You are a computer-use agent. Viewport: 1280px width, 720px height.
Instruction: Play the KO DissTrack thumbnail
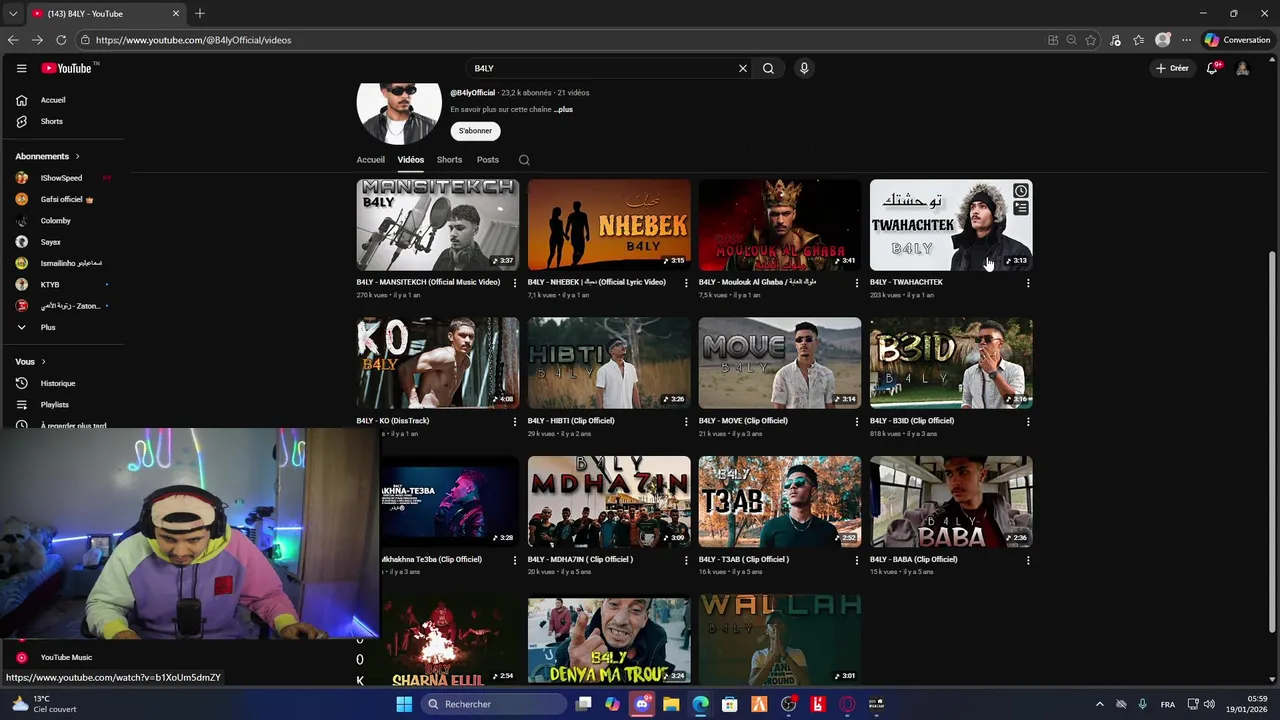pos(438,363)
